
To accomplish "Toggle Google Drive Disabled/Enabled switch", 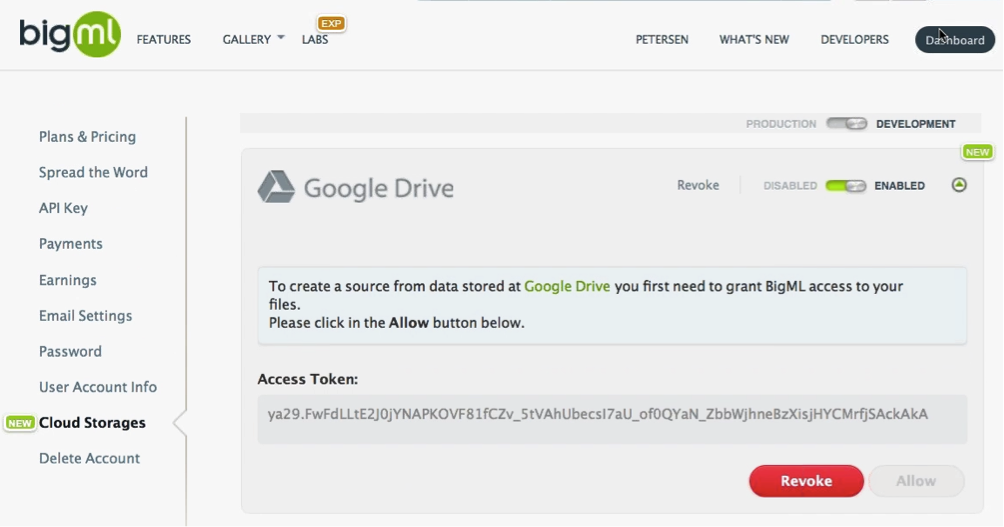I will pyautogui.click(x=845, y=186).
